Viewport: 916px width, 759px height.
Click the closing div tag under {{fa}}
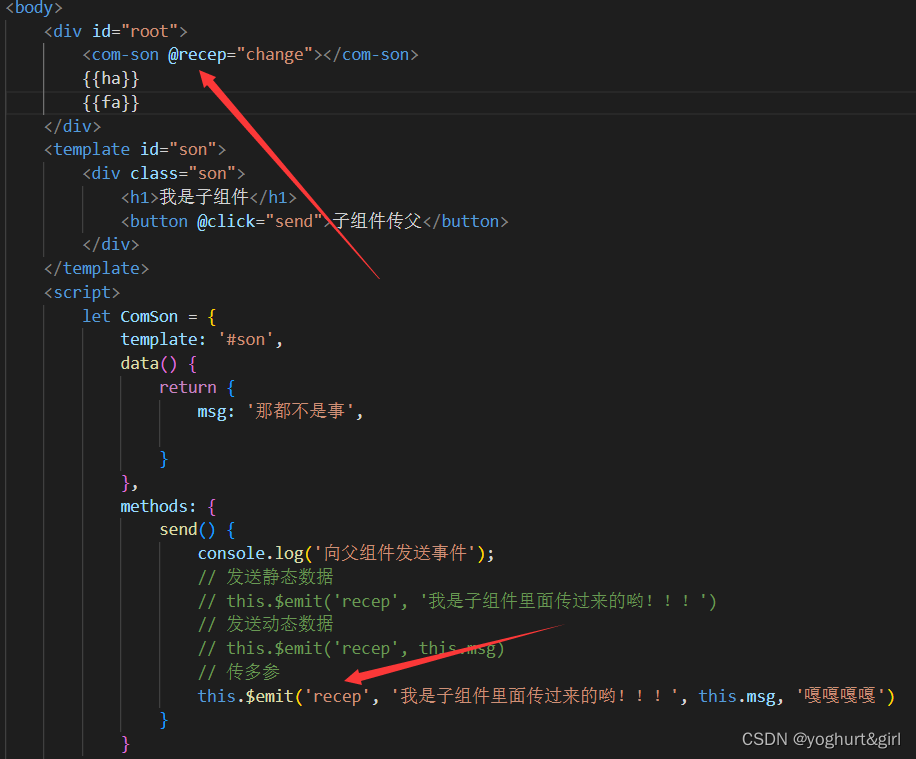pyautogui.click(x=72, y=126)
